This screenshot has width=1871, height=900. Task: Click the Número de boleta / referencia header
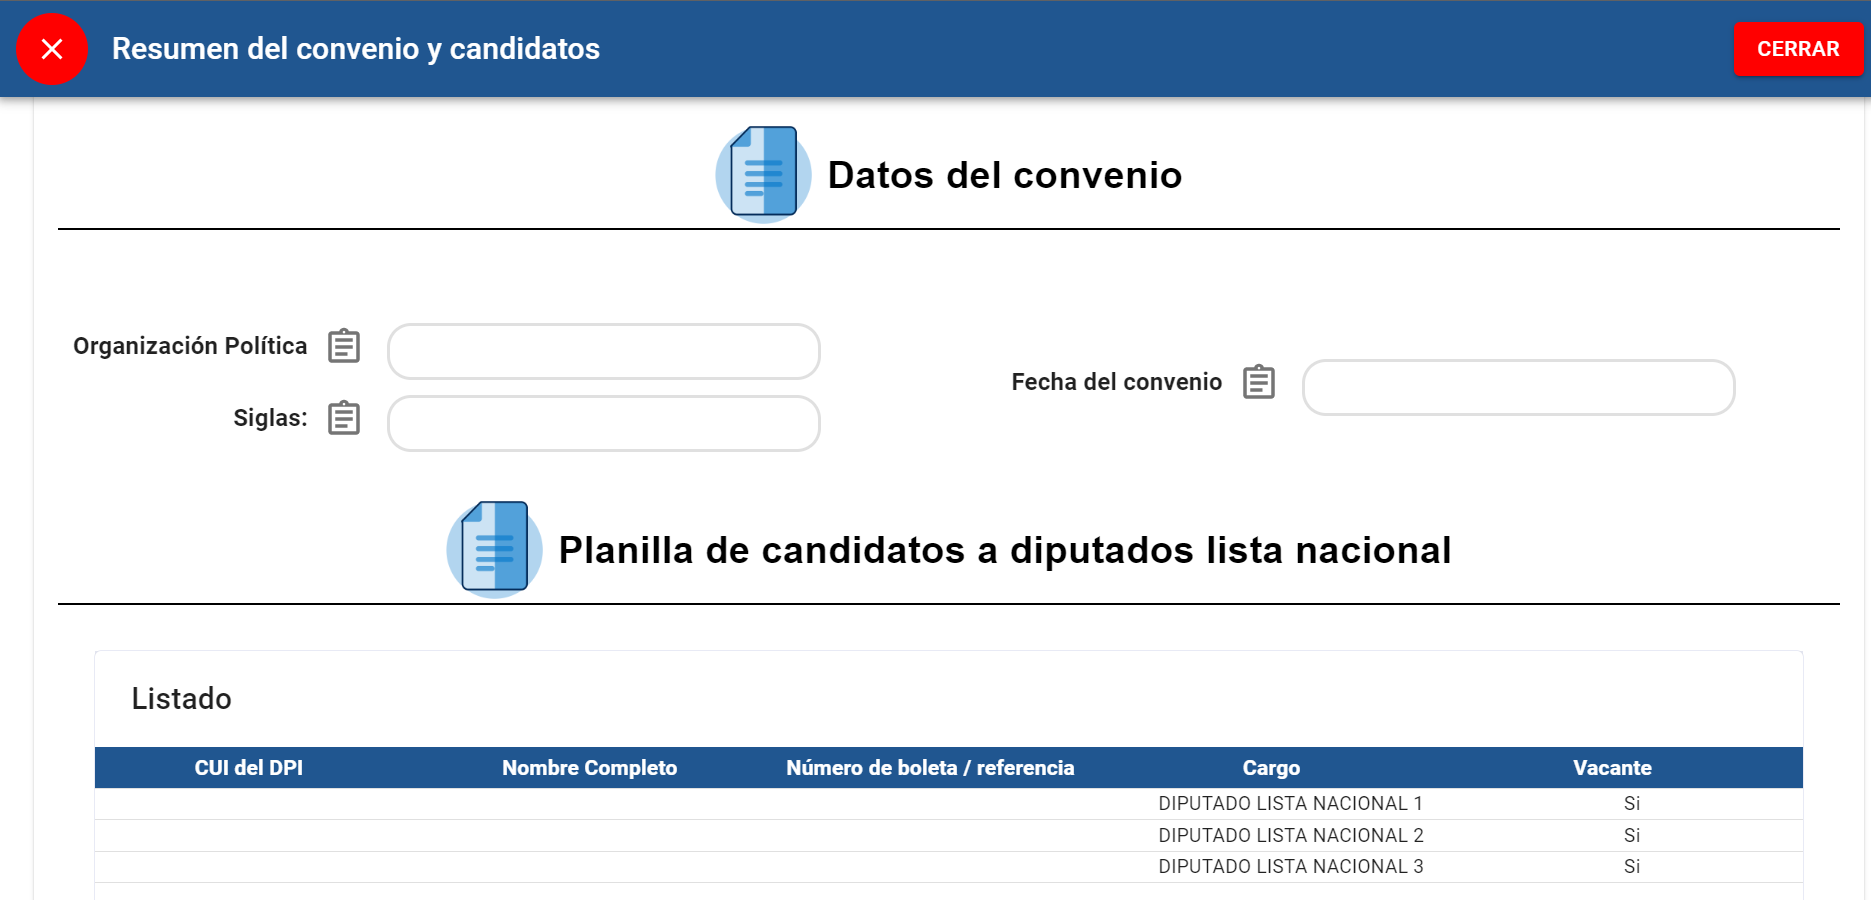click(929, 768)
